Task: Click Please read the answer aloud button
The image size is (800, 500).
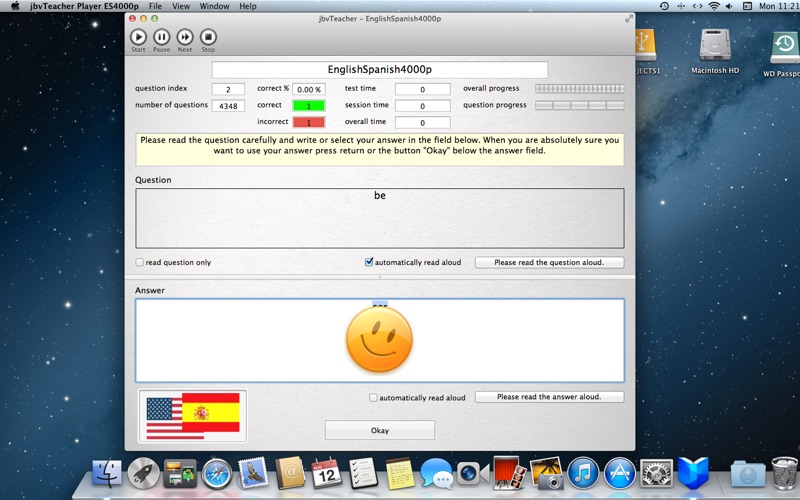Action: (549, 397)
